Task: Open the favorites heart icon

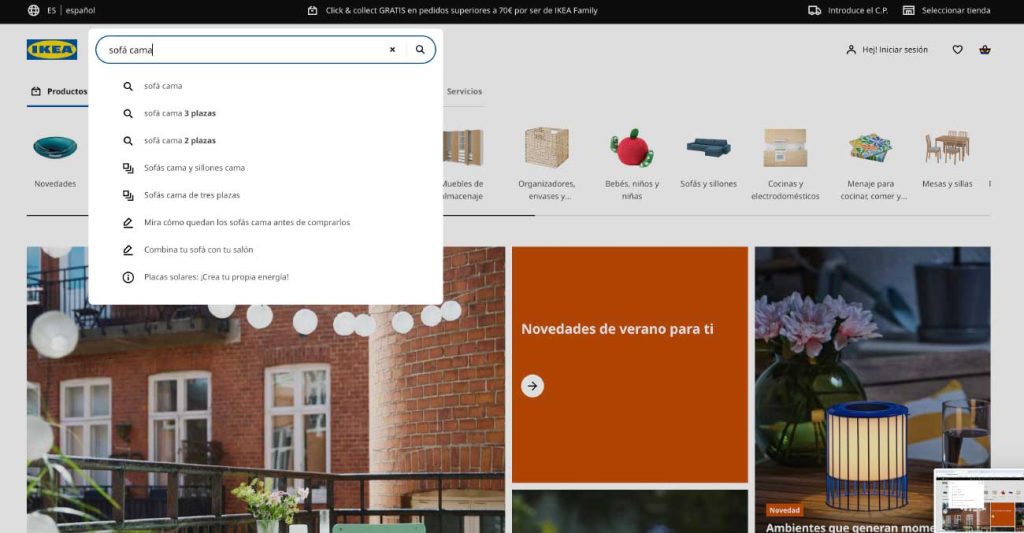Action: pos(957,50)
